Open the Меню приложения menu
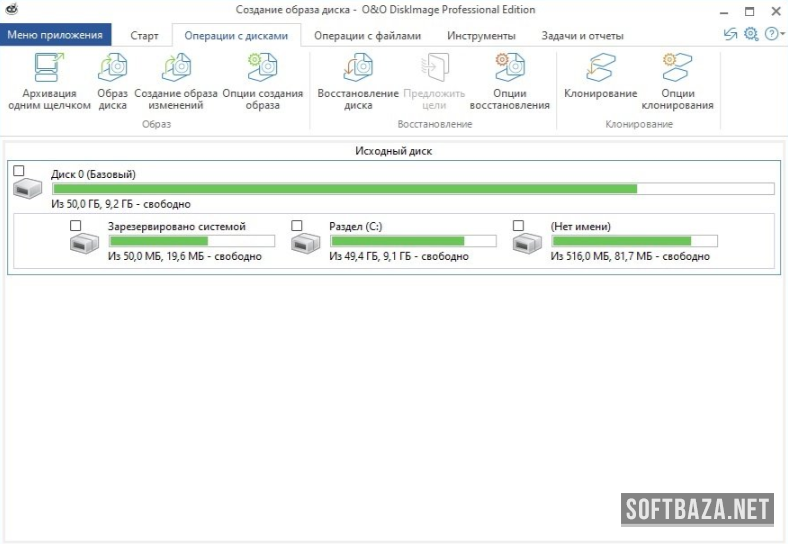788x544 pixels. (54, 35)
